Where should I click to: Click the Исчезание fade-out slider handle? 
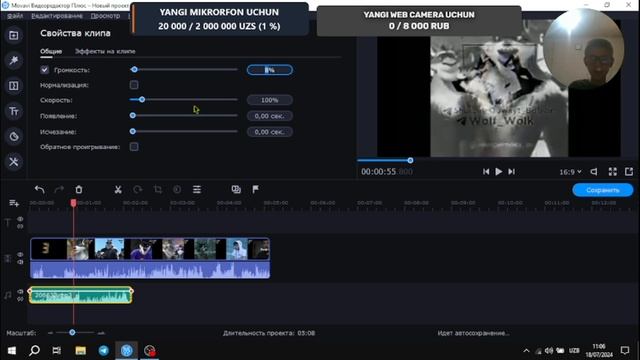pyautogui.click(x=133, y=131)
